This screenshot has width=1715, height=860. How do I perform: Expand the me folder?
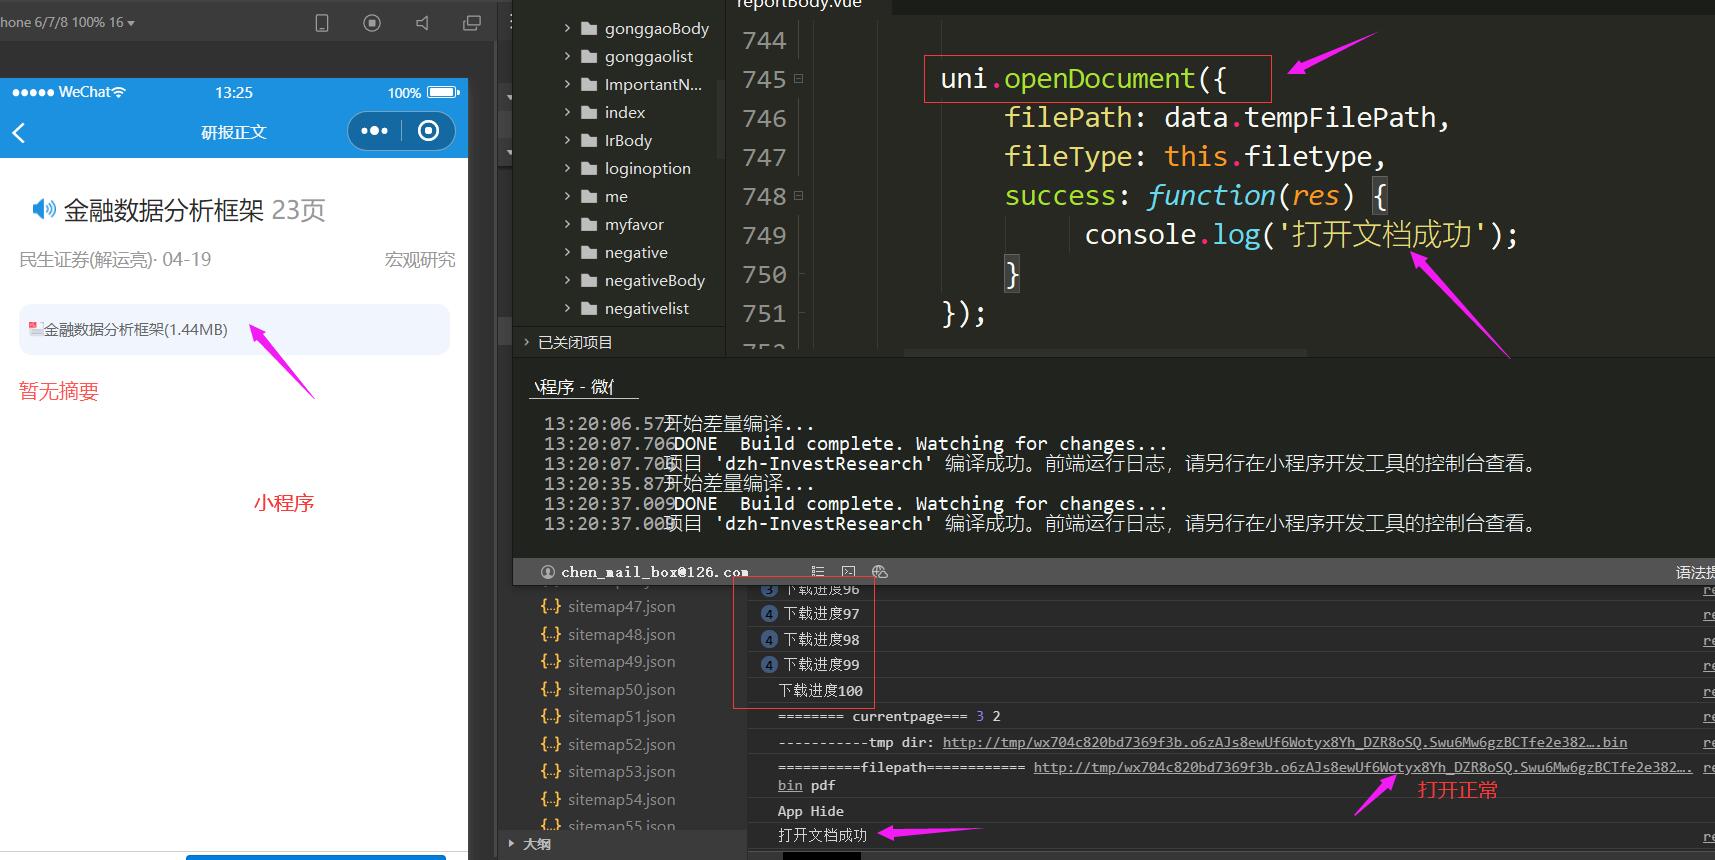567,197
